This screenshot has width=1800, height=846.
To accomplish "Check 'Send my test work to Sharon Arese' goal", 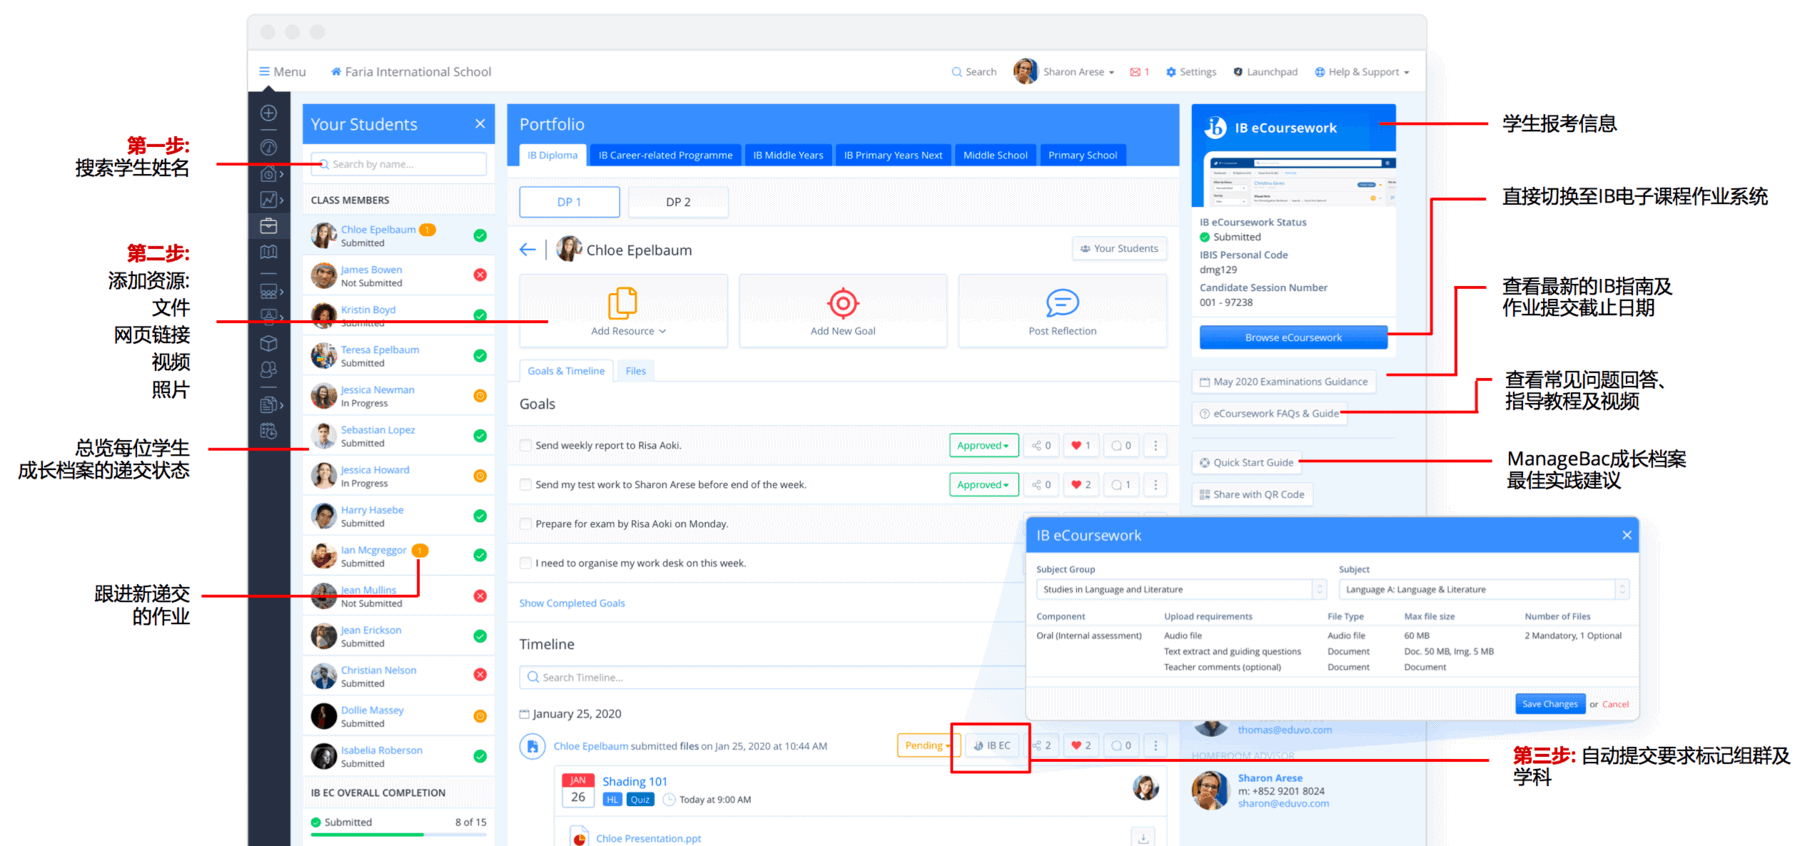I will (x=526, y=484).
